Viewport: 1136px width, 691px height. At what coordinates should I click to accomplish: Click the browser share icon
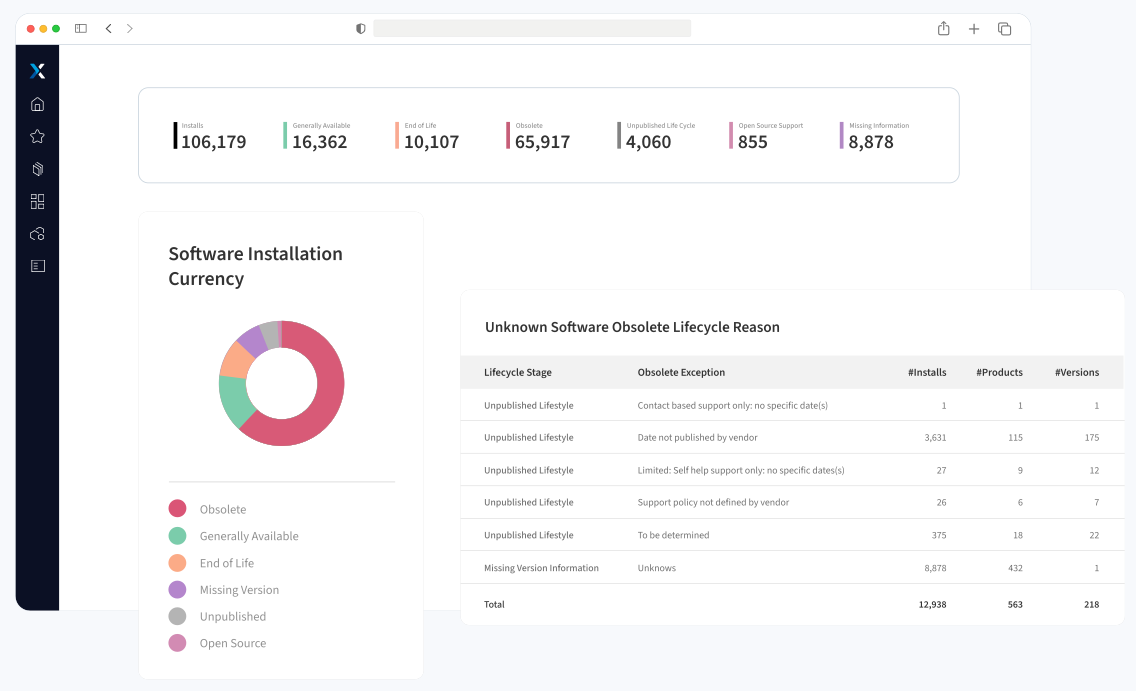[943, 28]
